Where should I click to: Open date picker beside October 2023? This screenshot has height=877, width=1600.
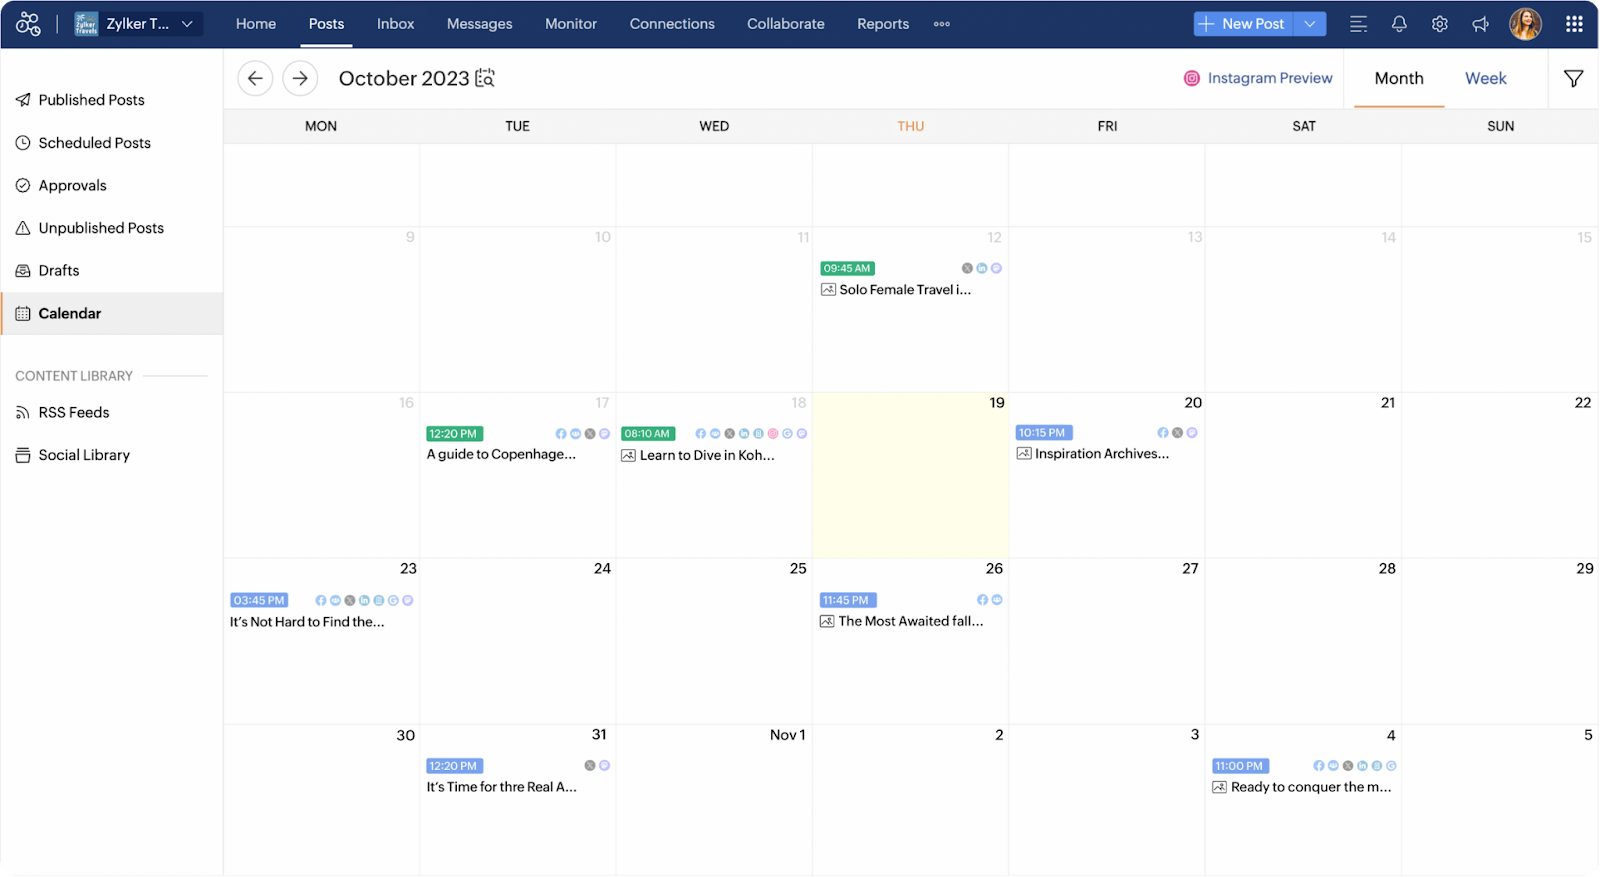485,78
